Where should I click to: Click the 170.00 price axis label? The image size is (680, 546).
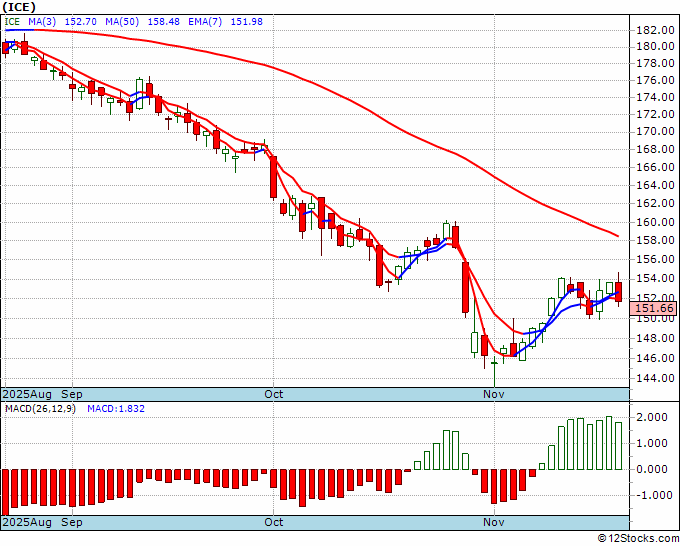pos(655,131)
